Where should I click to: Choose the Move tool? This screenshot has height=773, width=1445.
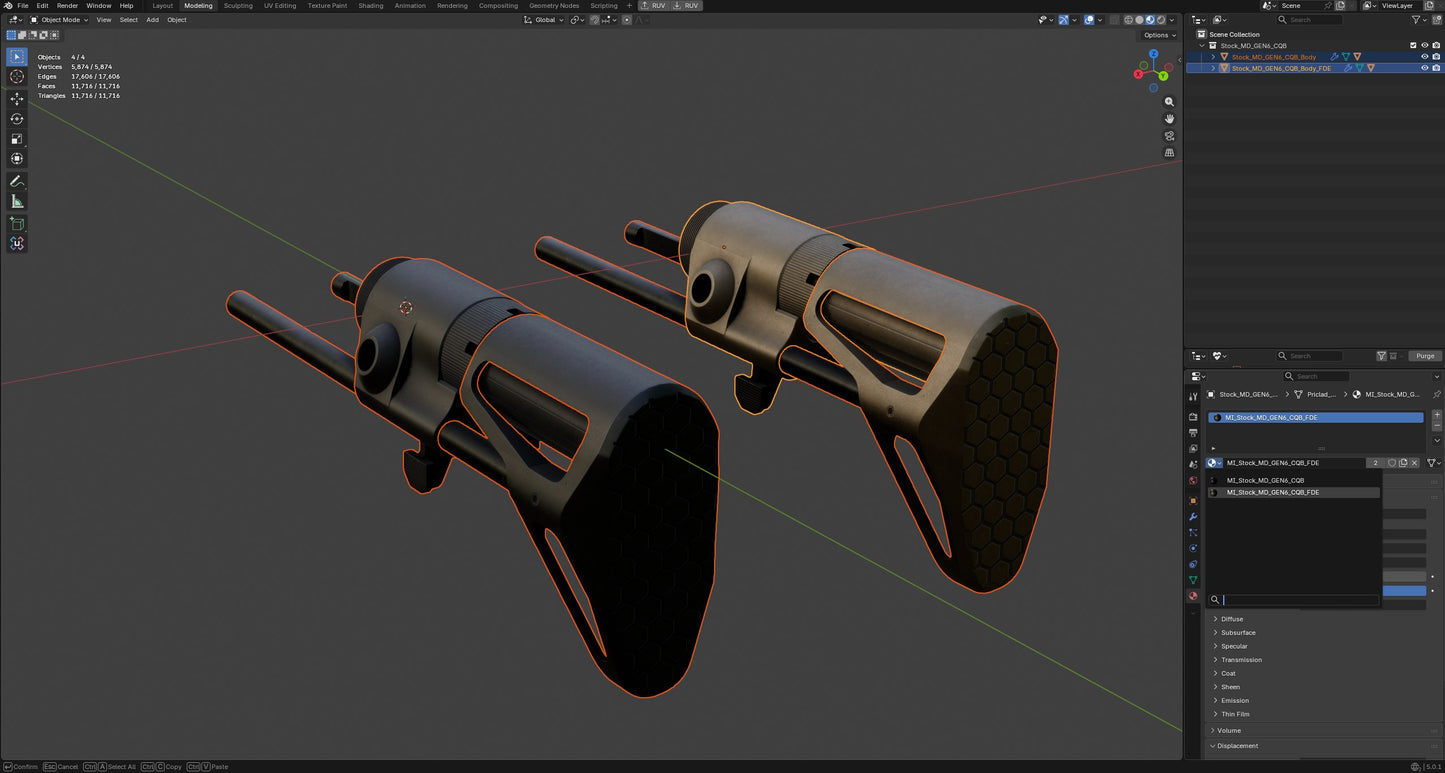point(17,99)
